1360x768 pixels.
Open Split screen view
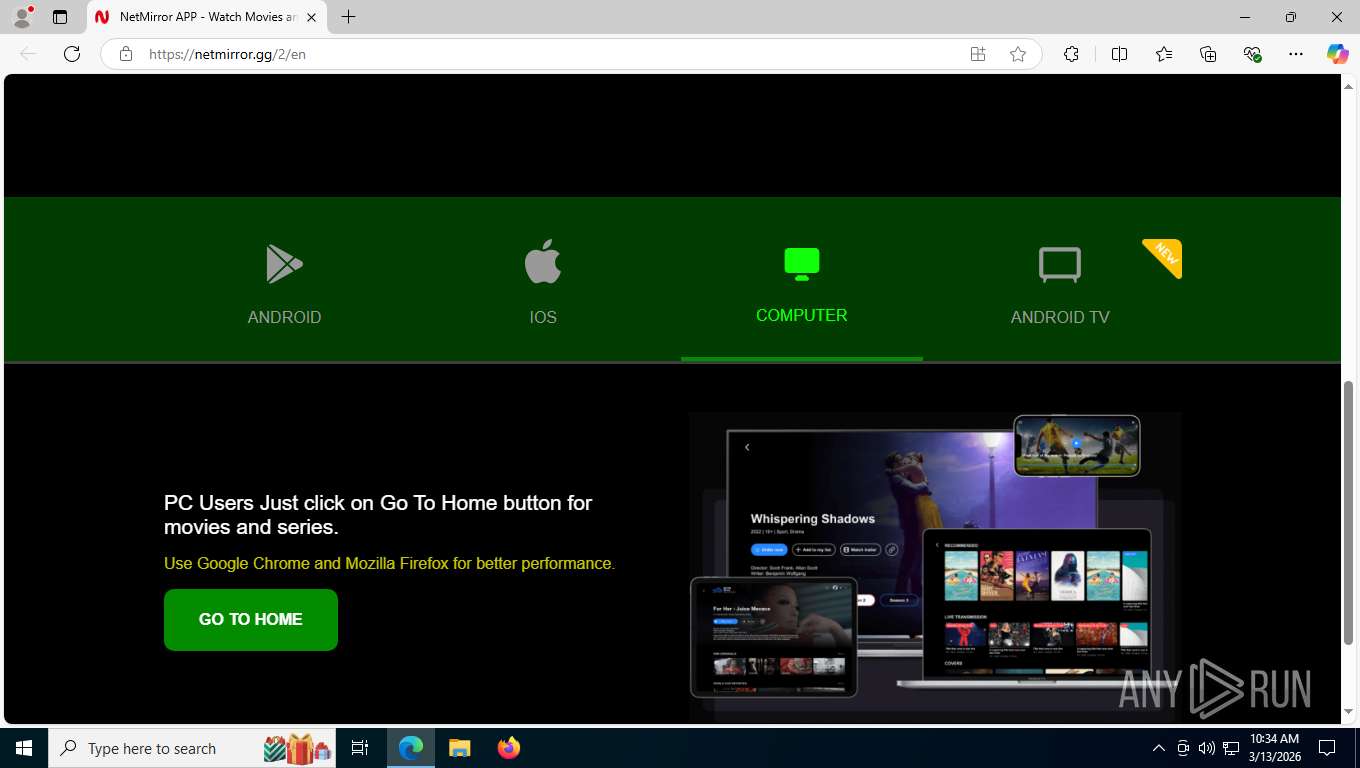tap(1119, 54)
